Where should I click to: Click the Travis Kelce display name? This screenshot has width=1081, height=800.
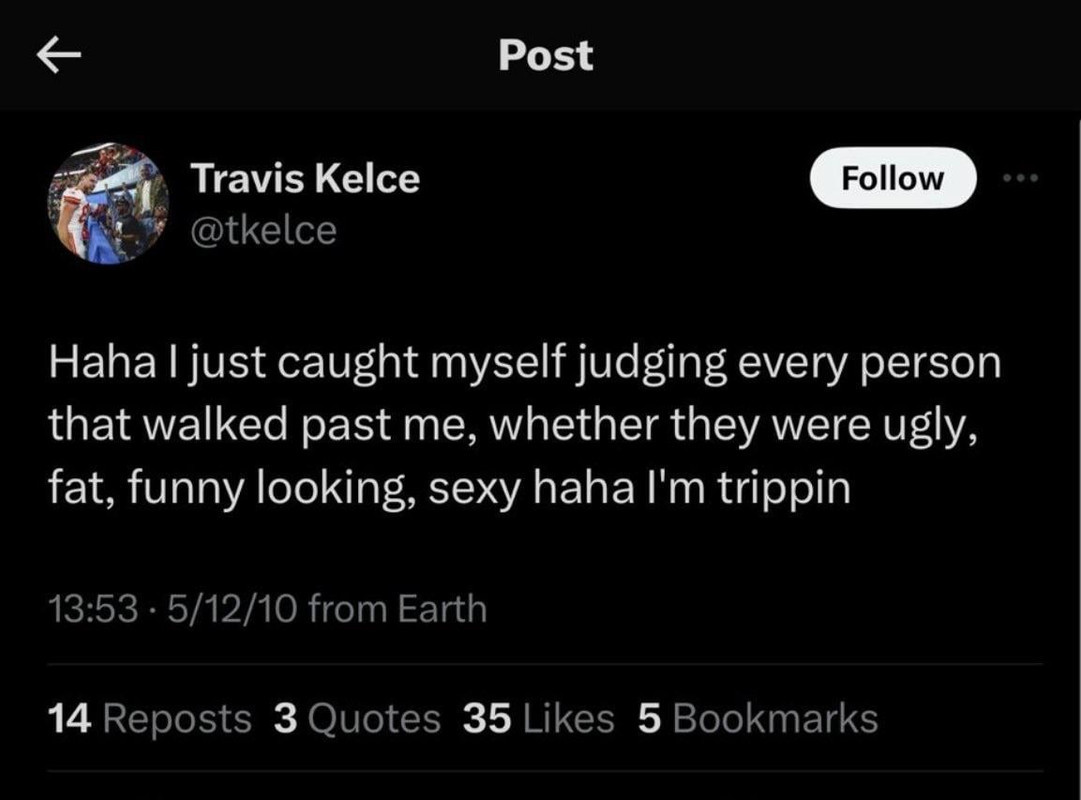305,178
